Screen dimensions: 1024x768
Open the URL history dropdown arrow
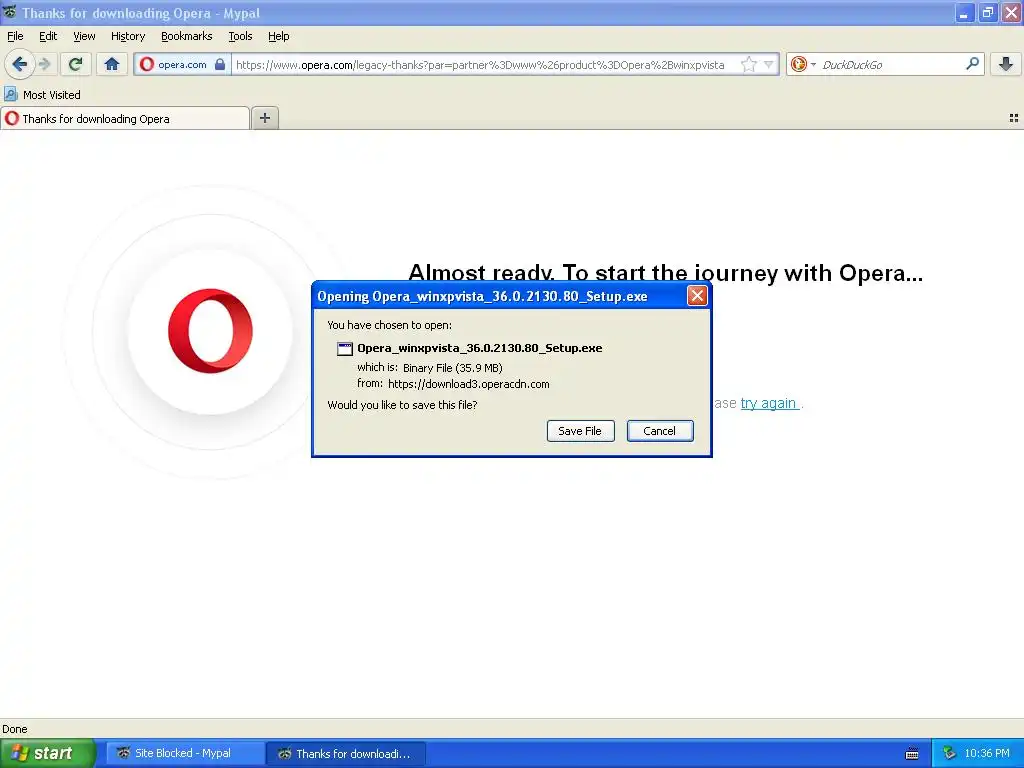pos(769,65)
